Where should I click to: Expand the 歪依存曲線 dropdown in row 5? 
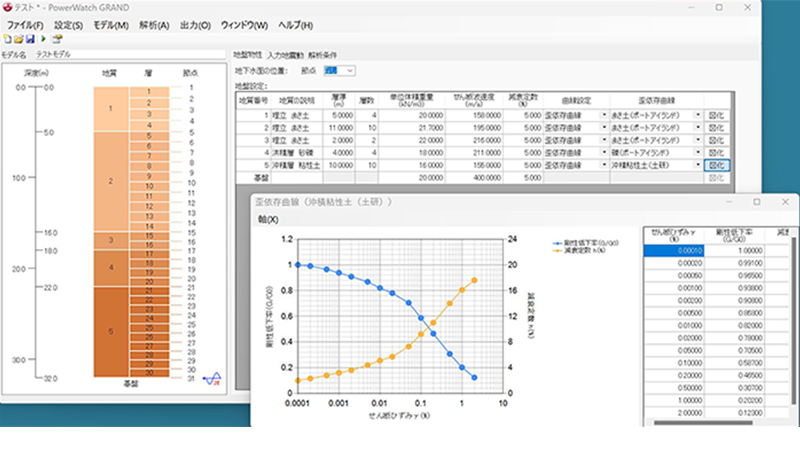698,164
